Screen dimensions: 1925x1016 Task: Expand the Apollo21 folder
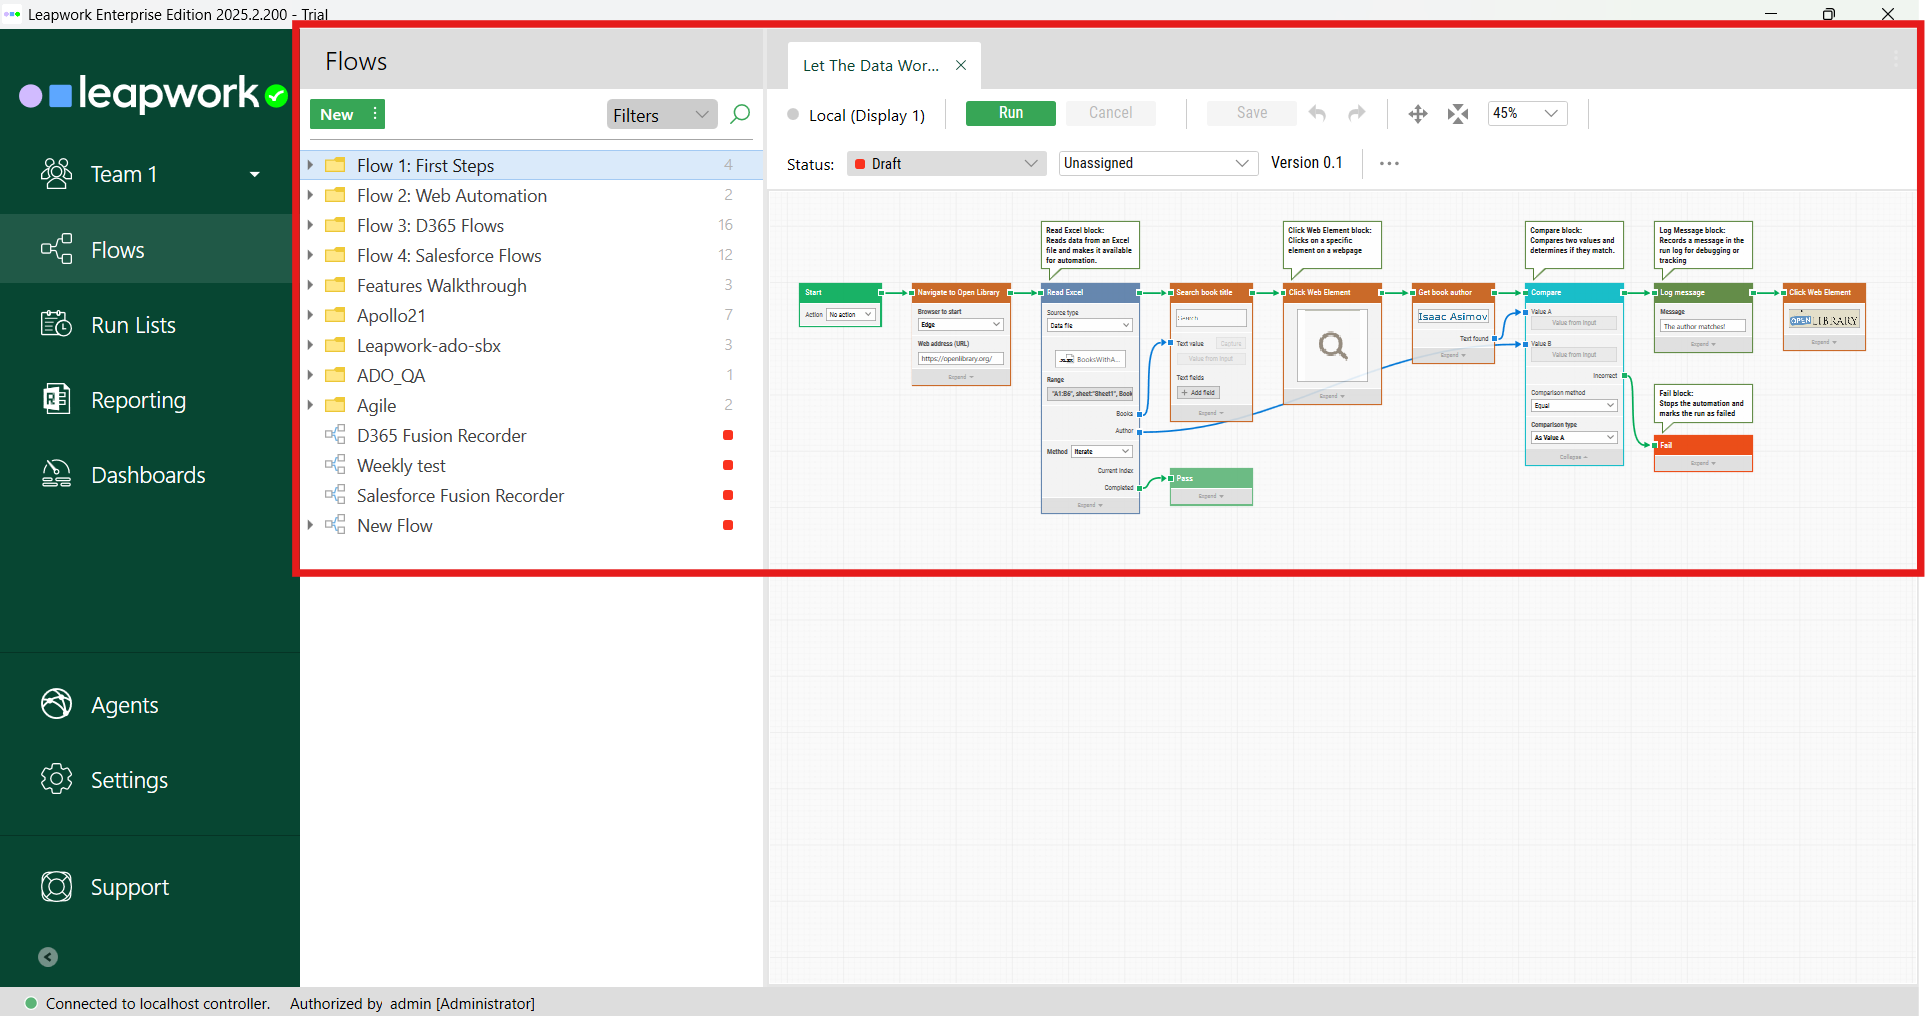310,315
